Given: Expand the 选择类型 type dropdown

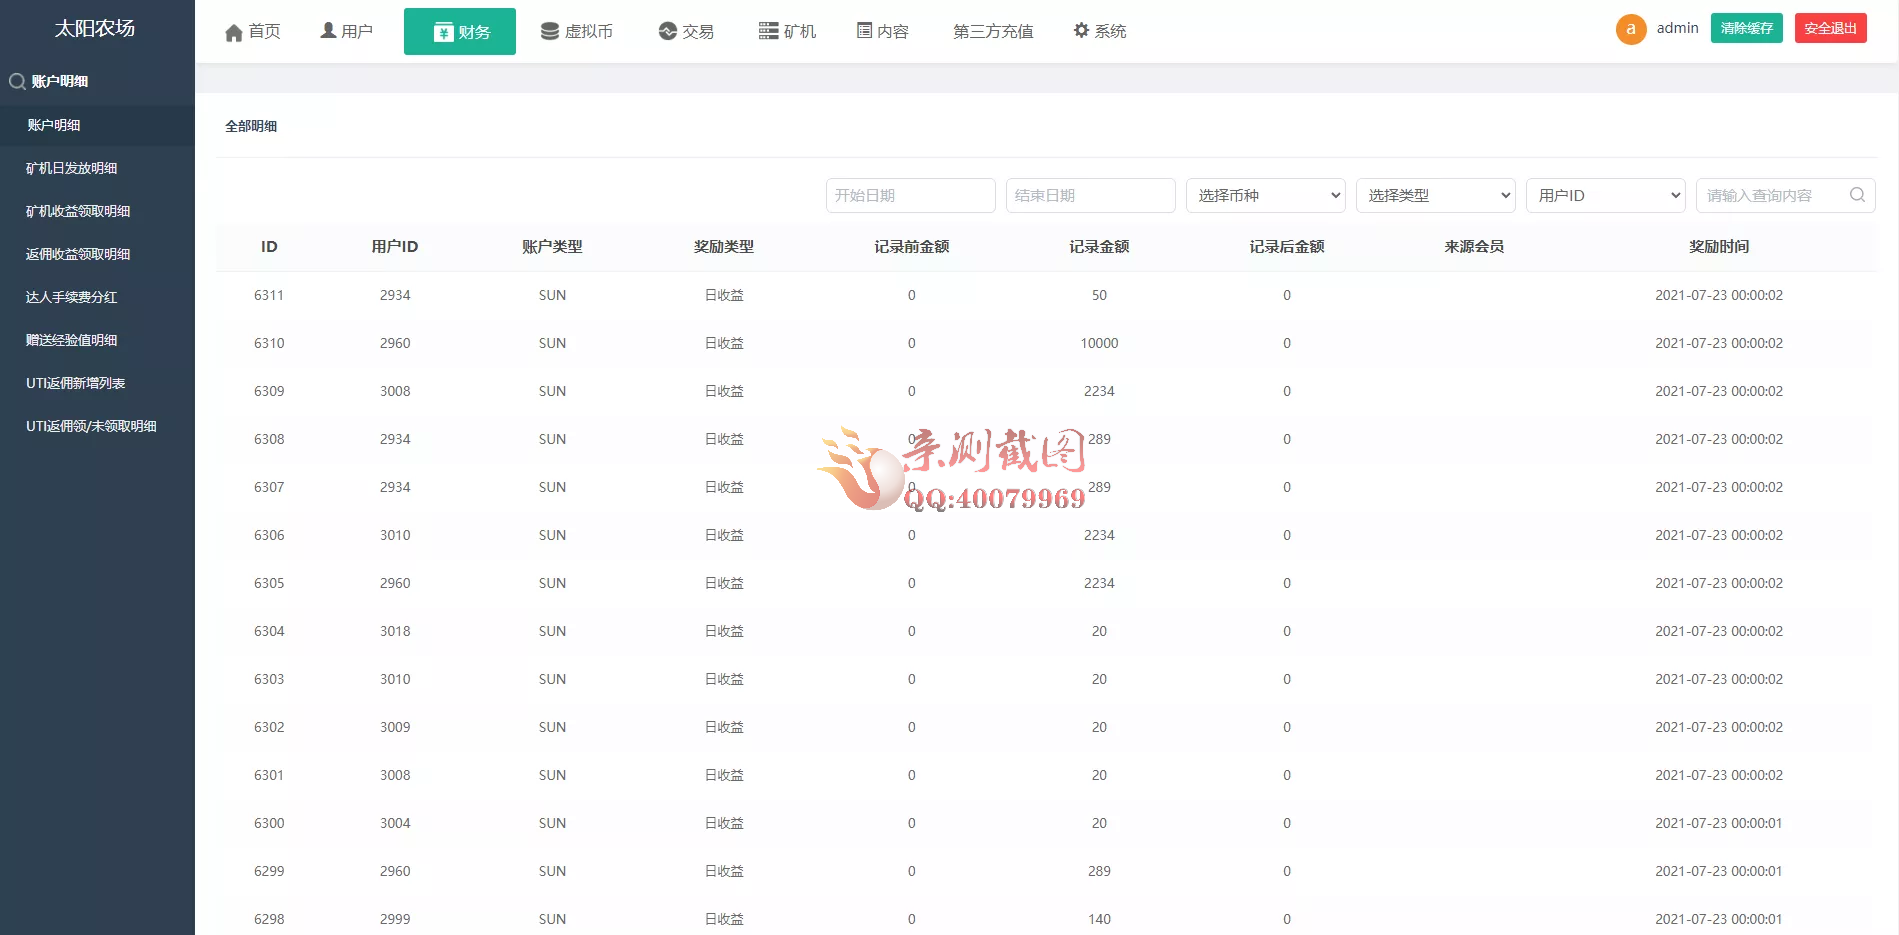Looking at the screenshot, I should point(1434,195).
